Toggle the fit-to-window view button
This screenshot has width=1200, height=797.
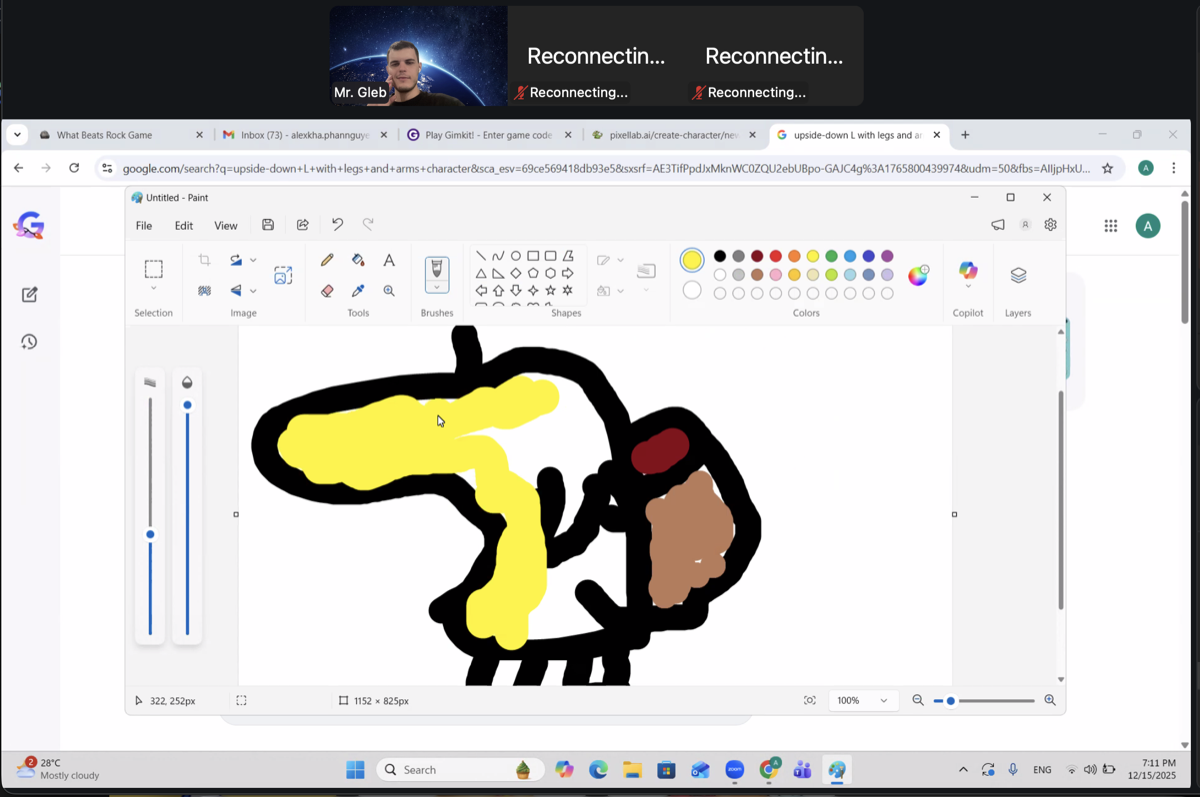click(x=810, y=701)
